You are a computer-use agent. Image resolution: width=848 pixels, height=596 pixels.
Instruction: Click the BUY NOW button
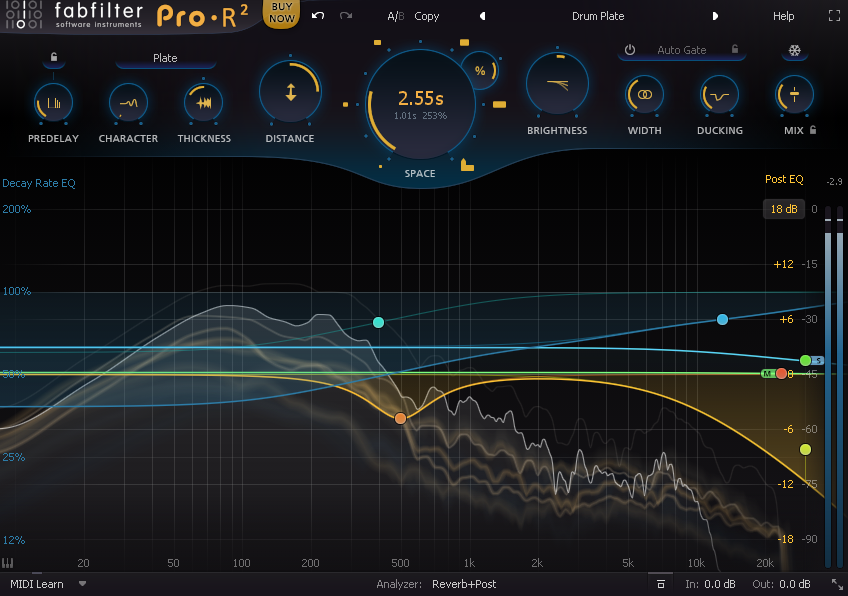point(281,15)
